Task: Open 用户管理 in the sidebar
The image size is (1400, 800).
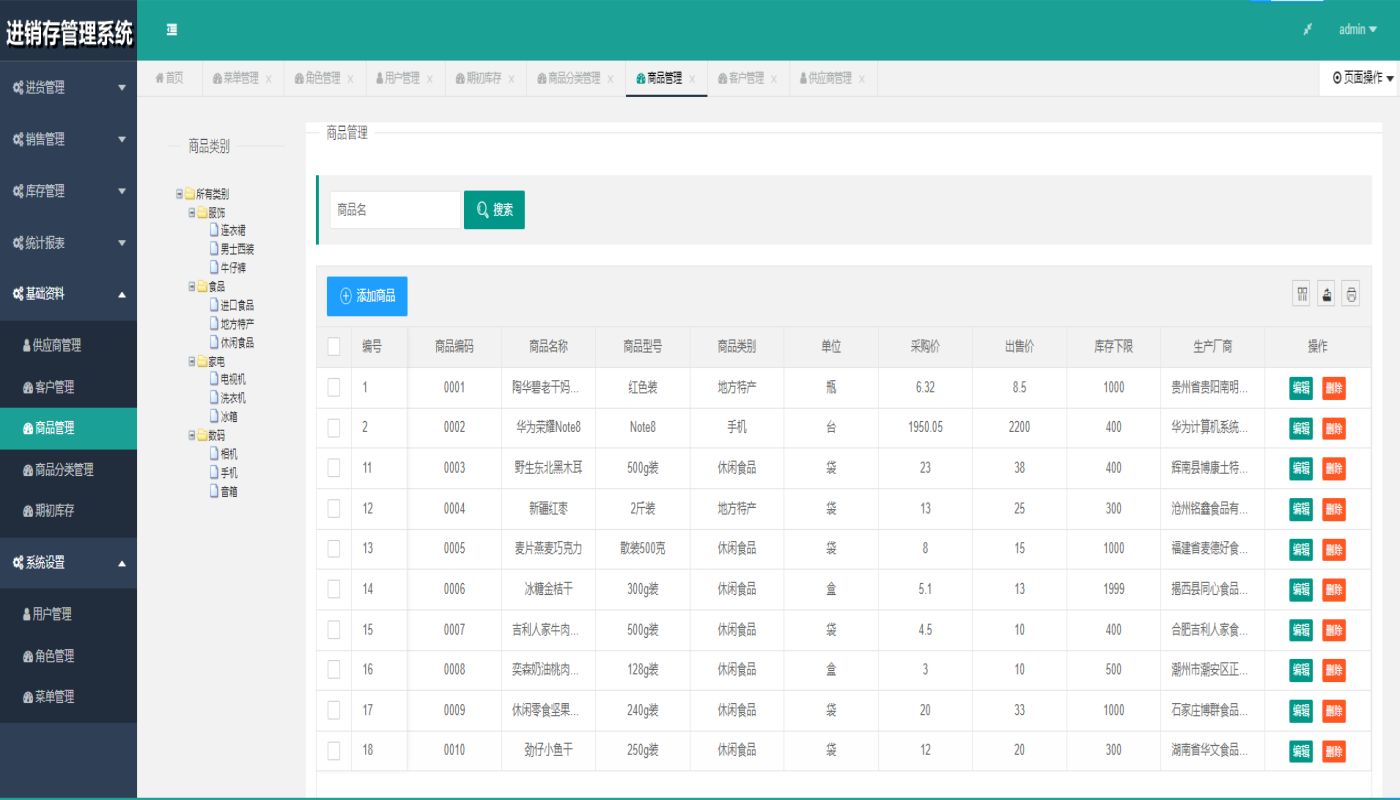Action: 68,614
